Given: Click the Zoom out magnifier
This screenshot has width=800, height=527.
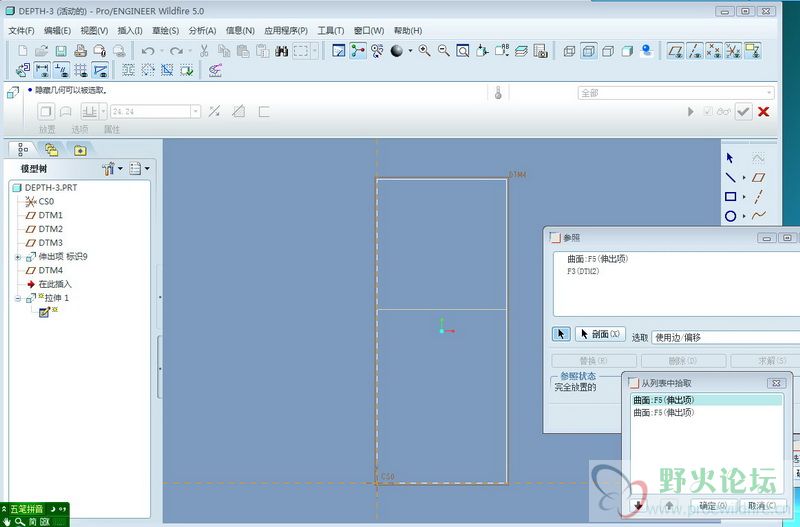Looking at the screenshot, I should point(444,51).
